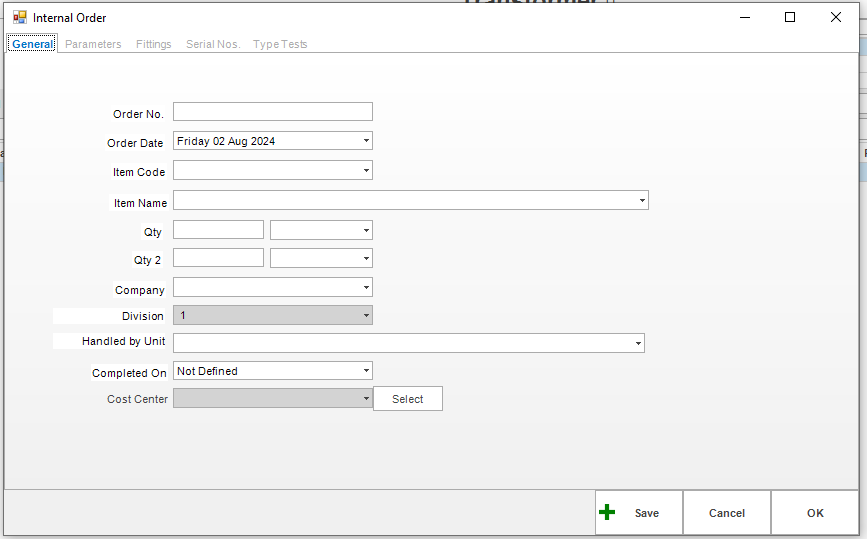Select the Serial Nos. tab
This screenshot has height=539, width=867.
click(x=212, y=44)
